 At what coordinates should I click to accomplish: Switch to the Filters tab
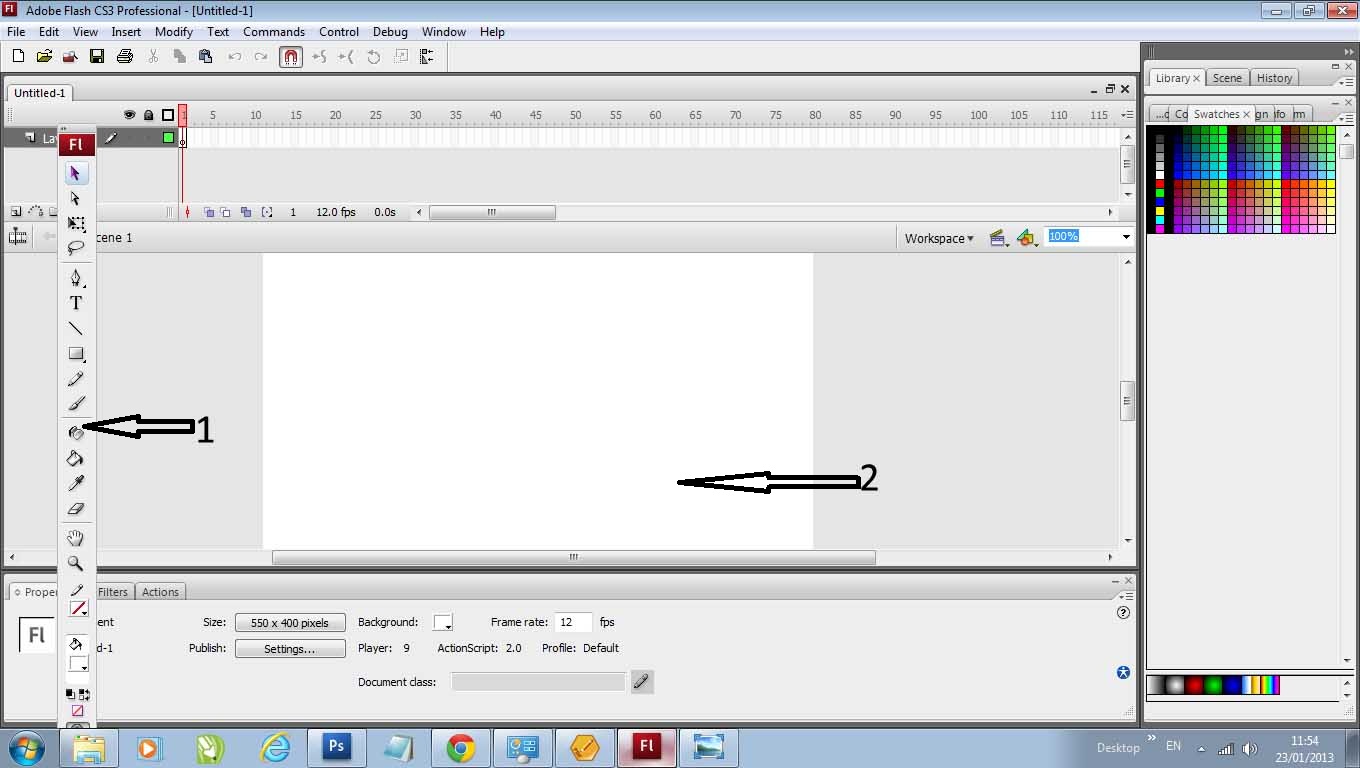pyautogui.click(x=113, y=592)
